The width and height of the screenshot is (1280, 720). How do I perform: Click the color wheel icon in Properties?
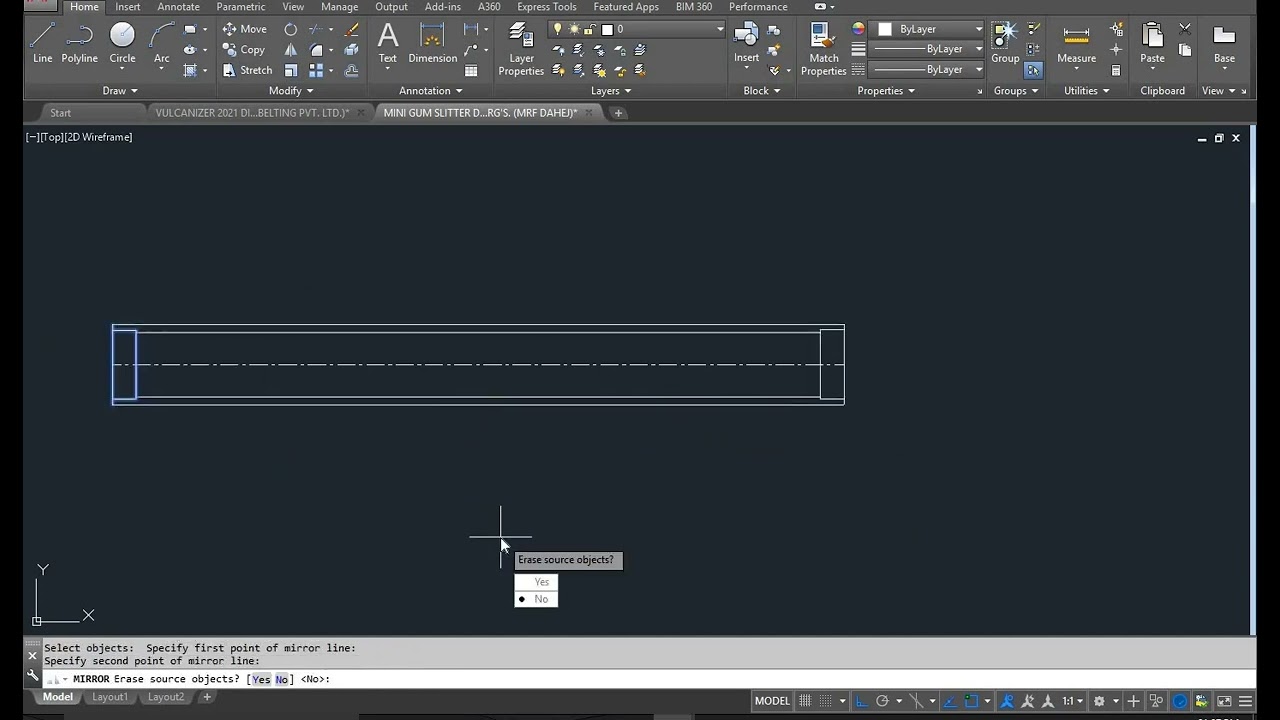(858, 29)
